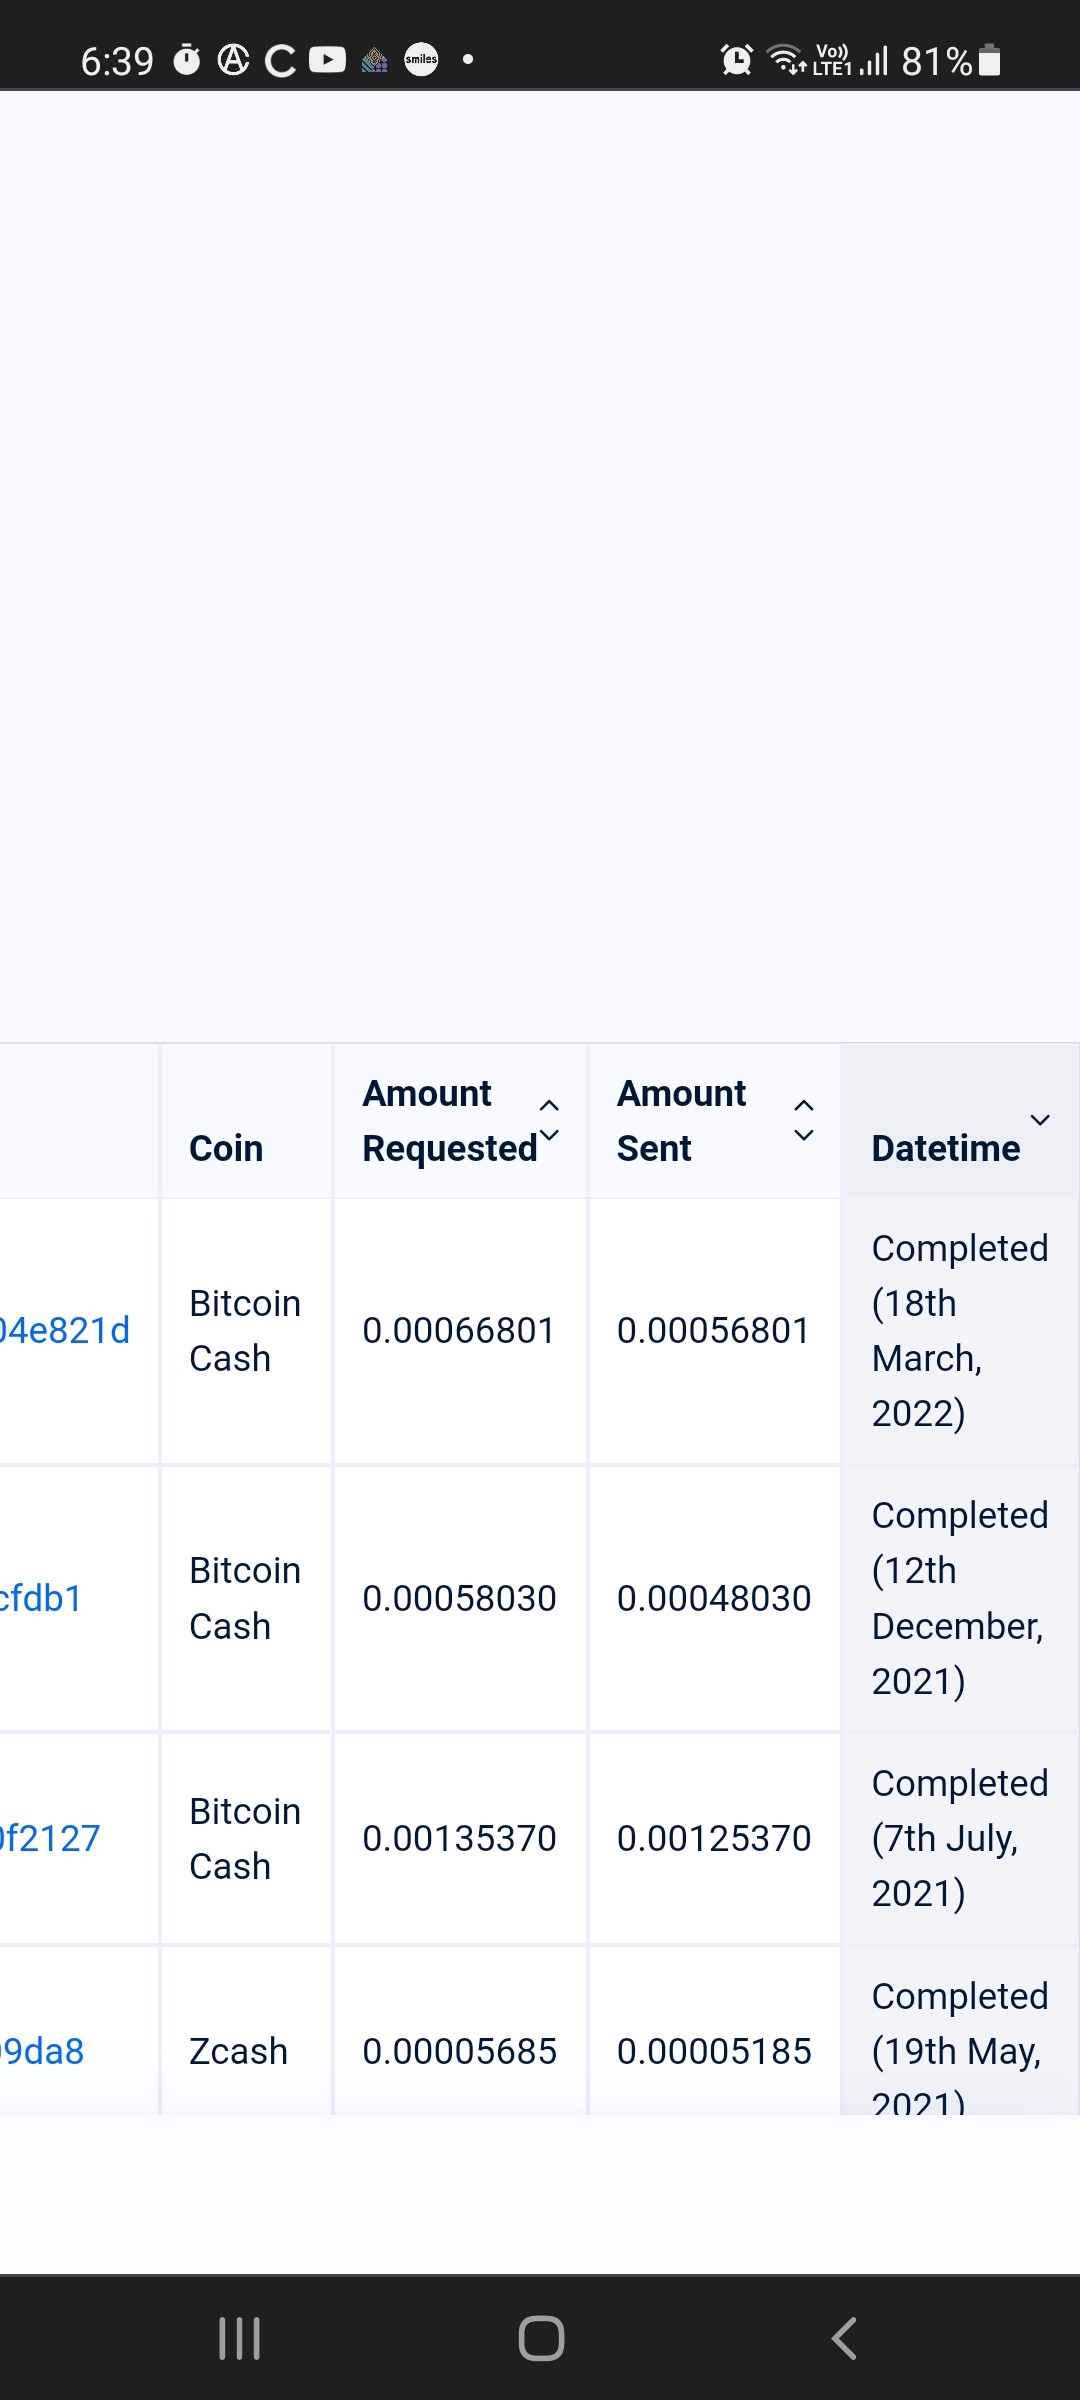Select the 0.00056801 amount sent cell

click(x=713, y=1331)
